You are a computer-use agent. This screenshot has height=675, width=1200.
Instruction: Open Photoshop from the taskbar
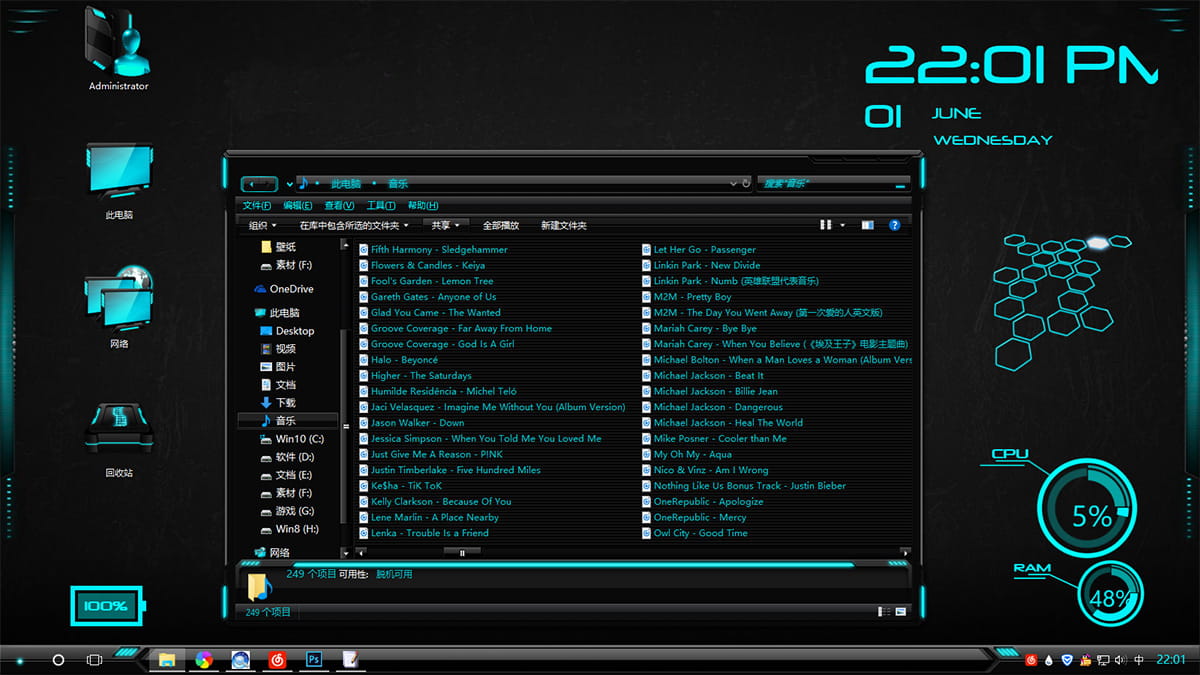click(314, 660)
